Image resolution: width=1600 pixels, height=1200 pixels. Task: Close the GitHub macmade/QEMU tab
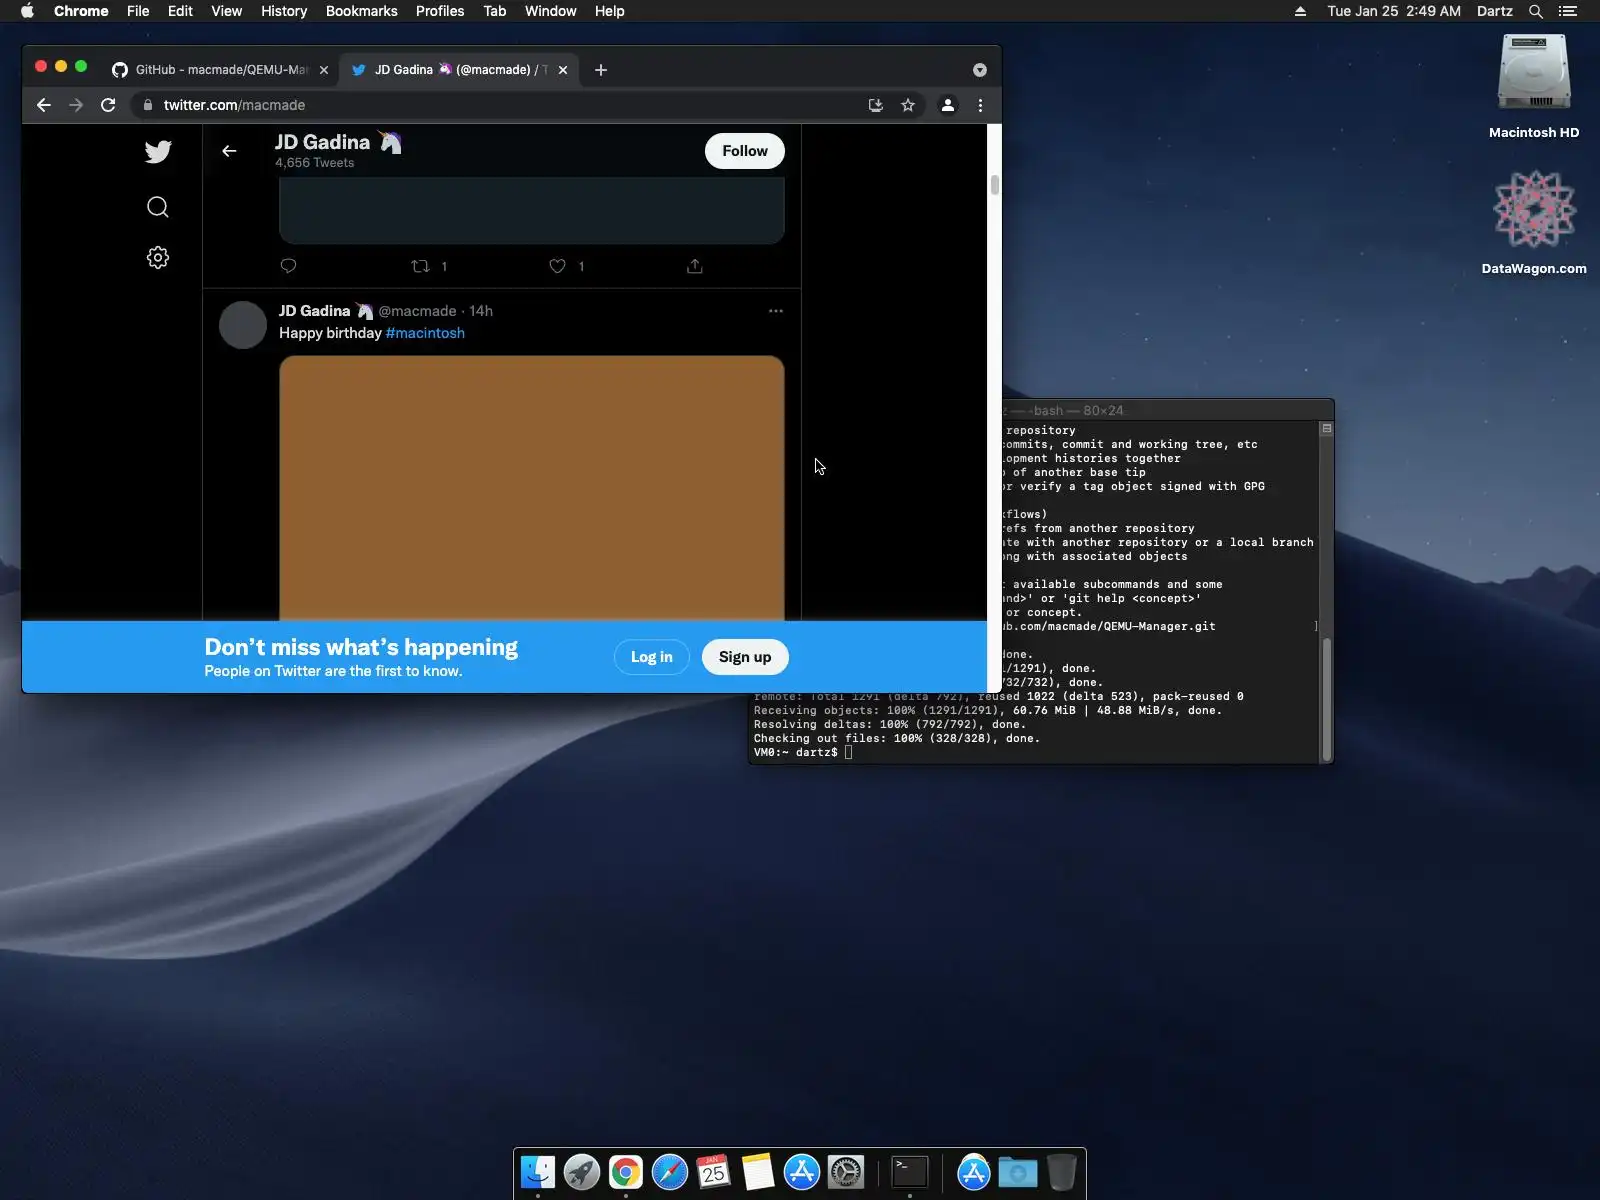pos(324,70)
